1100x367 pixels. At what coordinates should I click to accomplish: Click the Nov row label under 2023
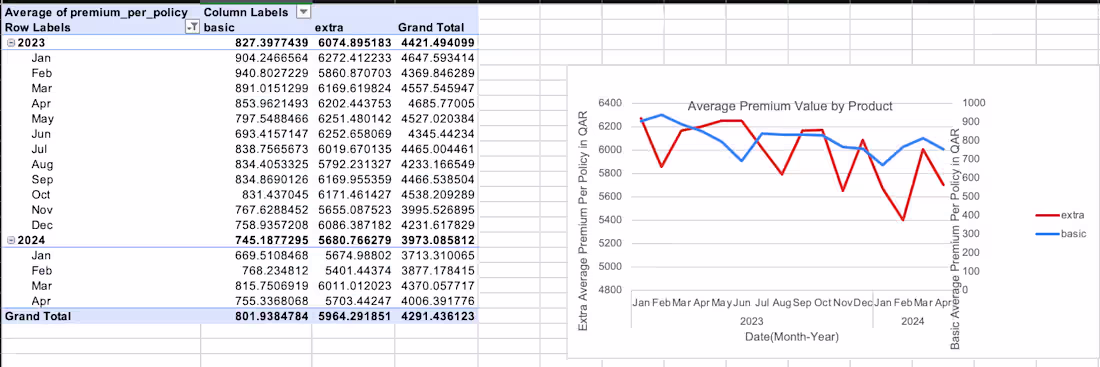click(41, 210)
